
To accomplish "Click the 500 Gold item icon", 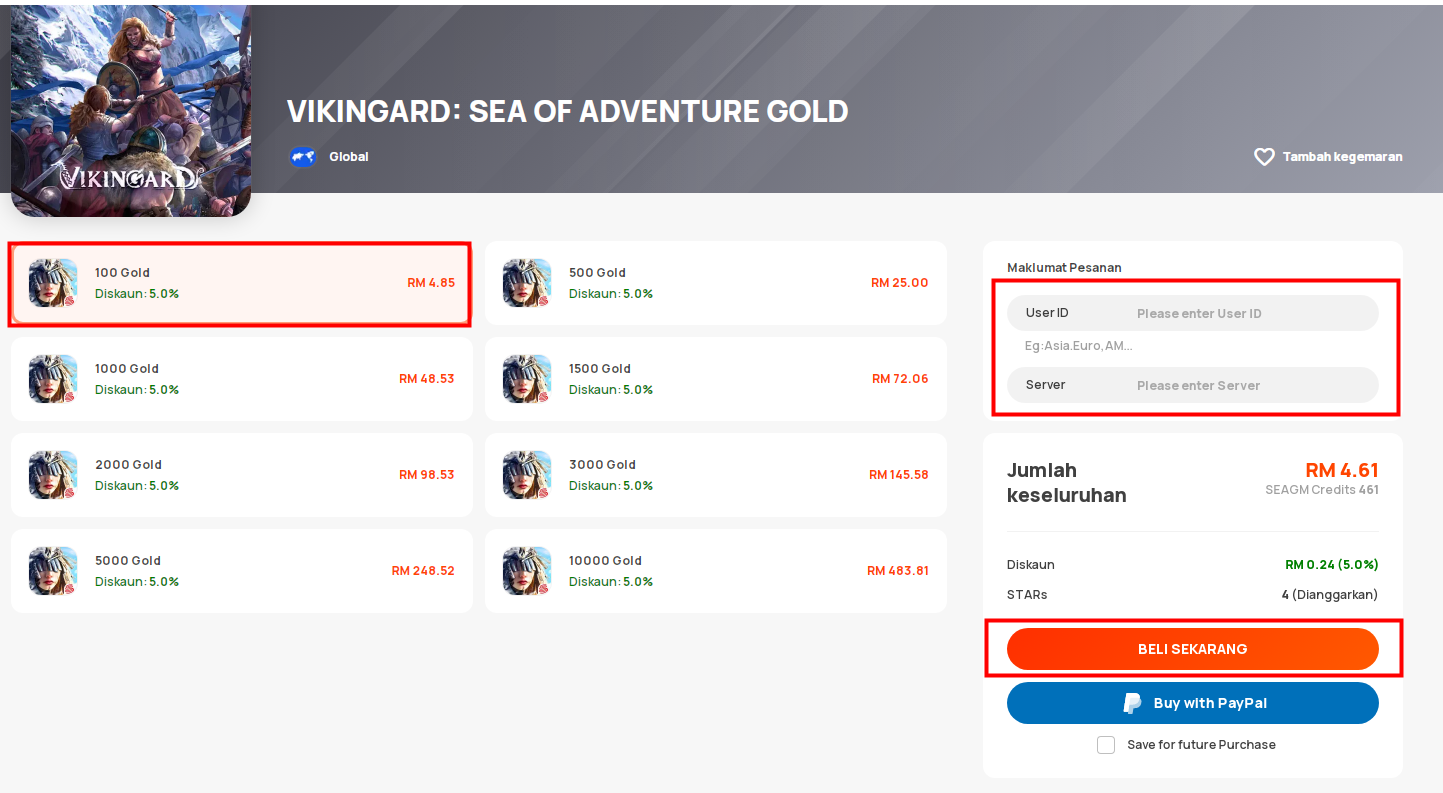I will (x=527, y=283).
